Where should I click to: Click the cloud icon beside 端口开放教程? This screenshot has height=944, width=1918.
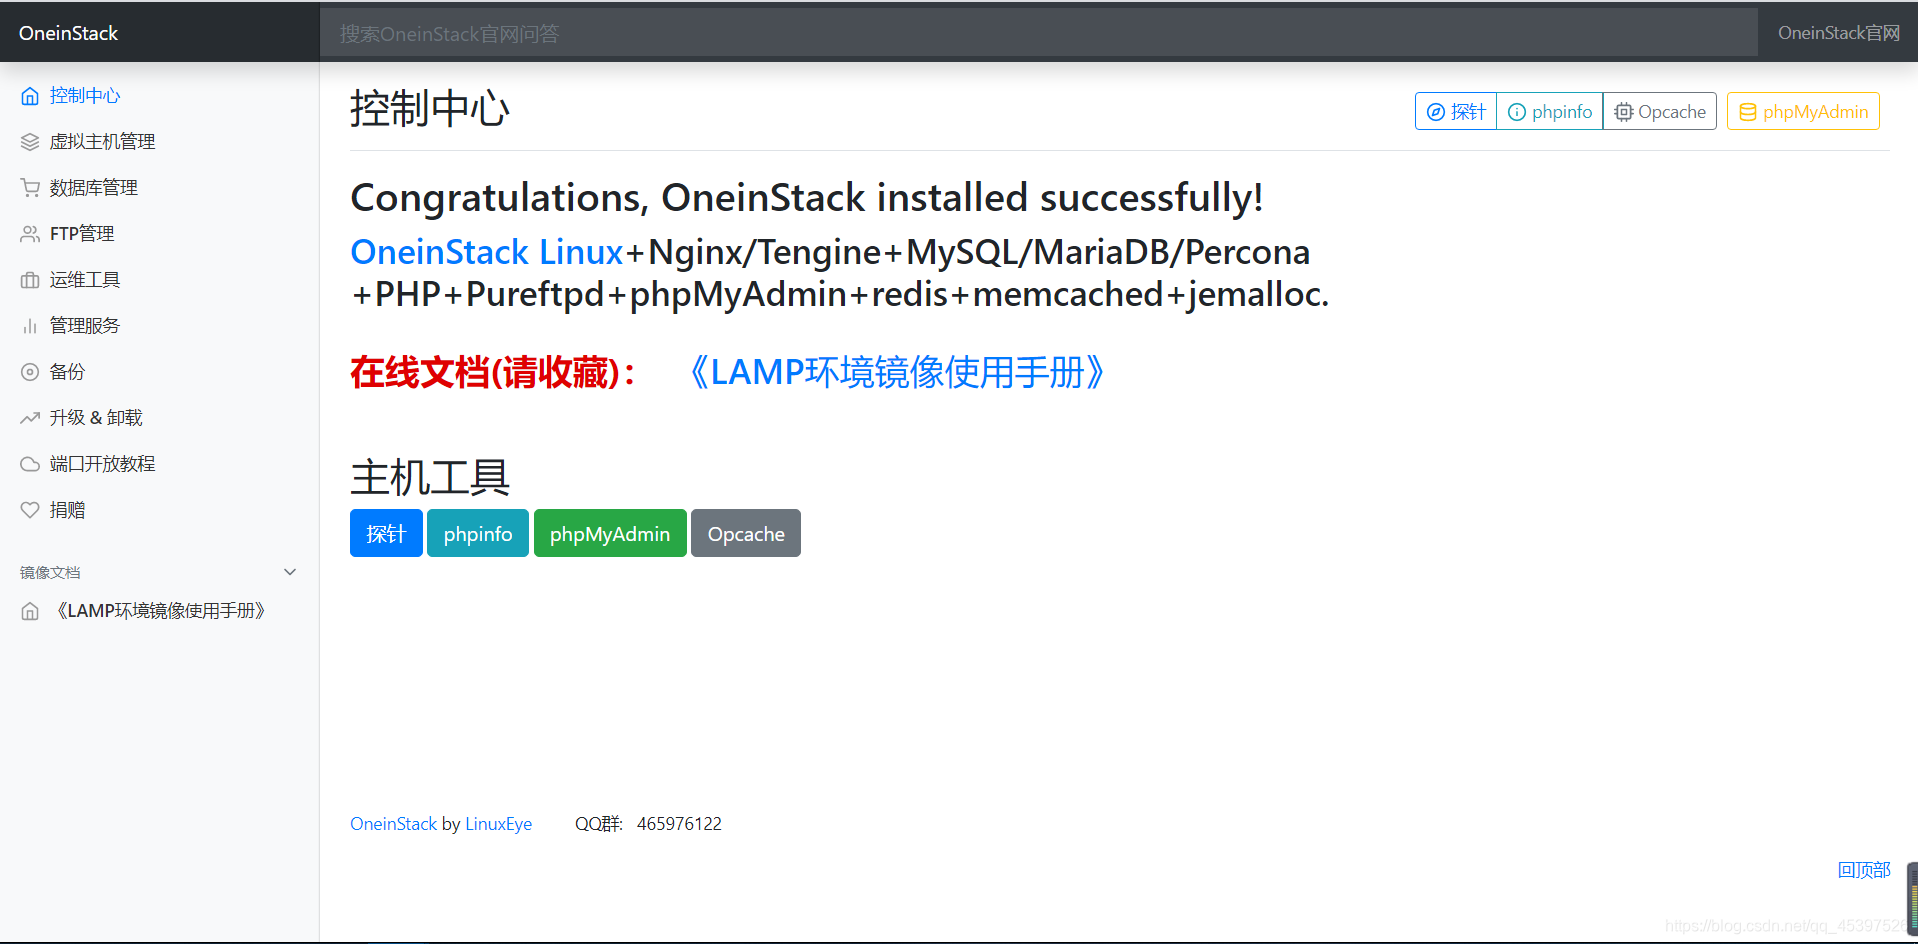[30, 464]
